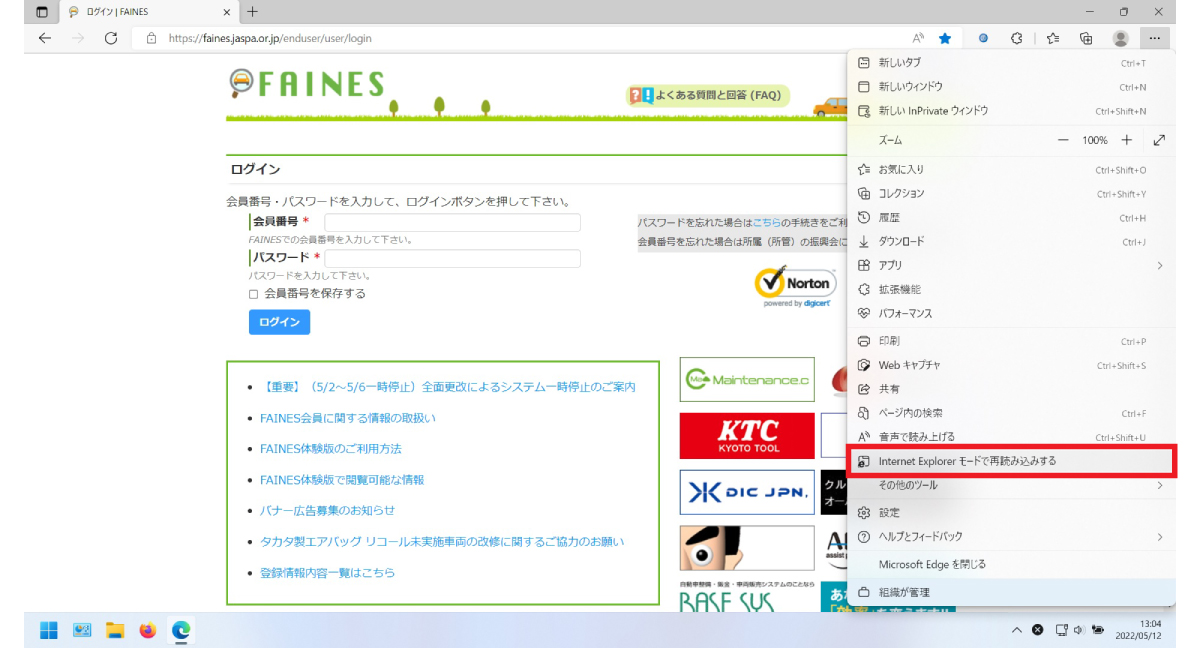Reload in Internet Explorer モード
The height and width of the screenshot is (650, 1200).
tap(1011, 461)
